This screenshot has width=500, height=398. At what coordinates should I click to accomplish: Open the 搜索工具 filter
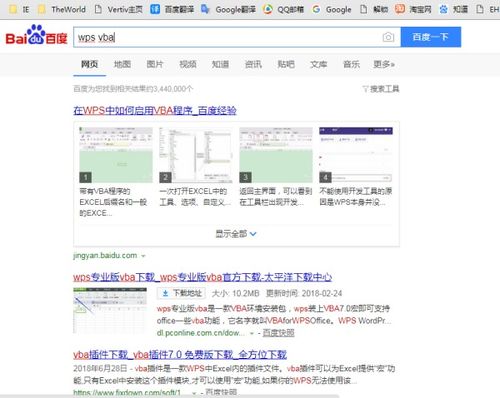[381, 89]
